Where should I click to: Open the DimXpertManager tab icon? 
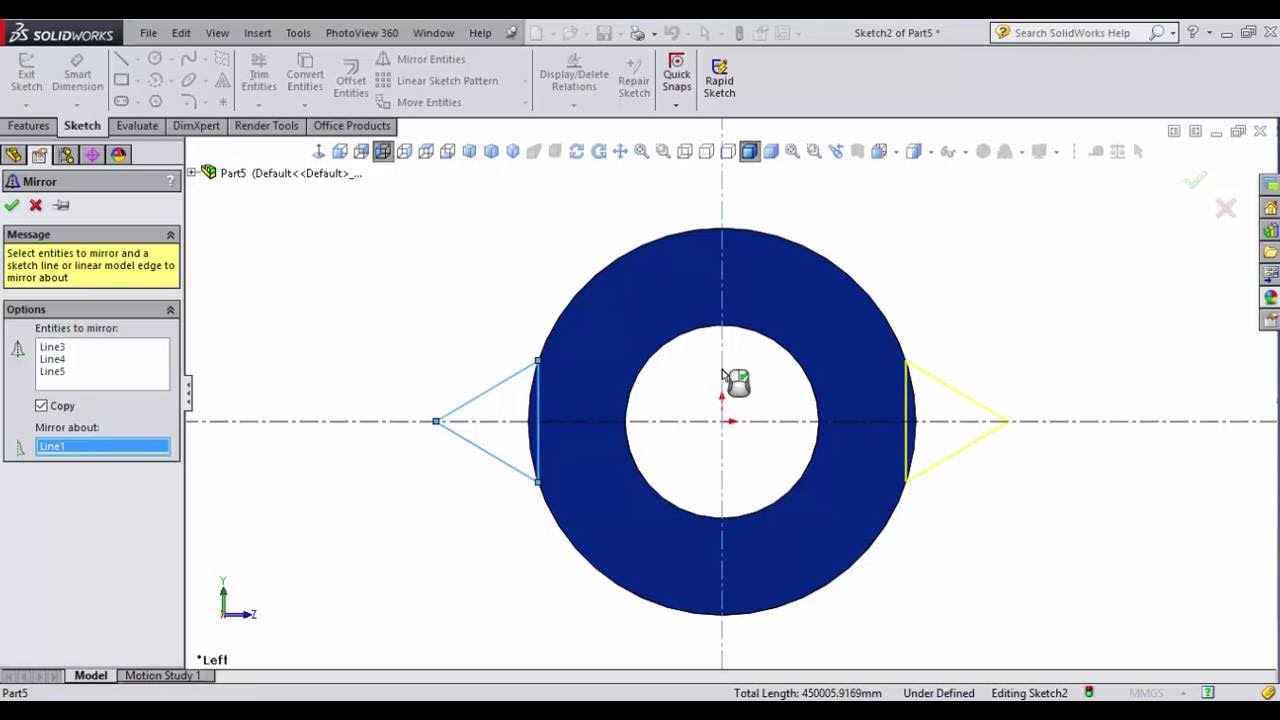click(x=92, y=155)
